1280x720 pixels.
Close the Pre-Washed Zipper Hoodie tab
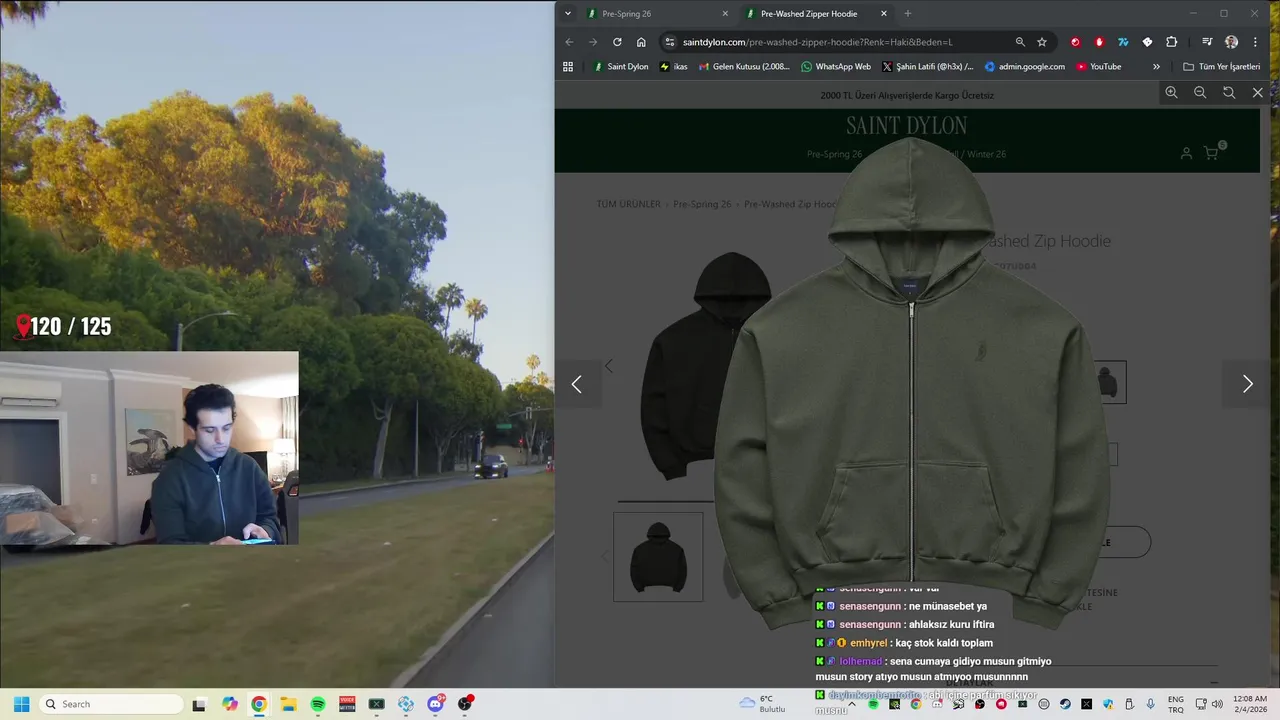point(883,14)
